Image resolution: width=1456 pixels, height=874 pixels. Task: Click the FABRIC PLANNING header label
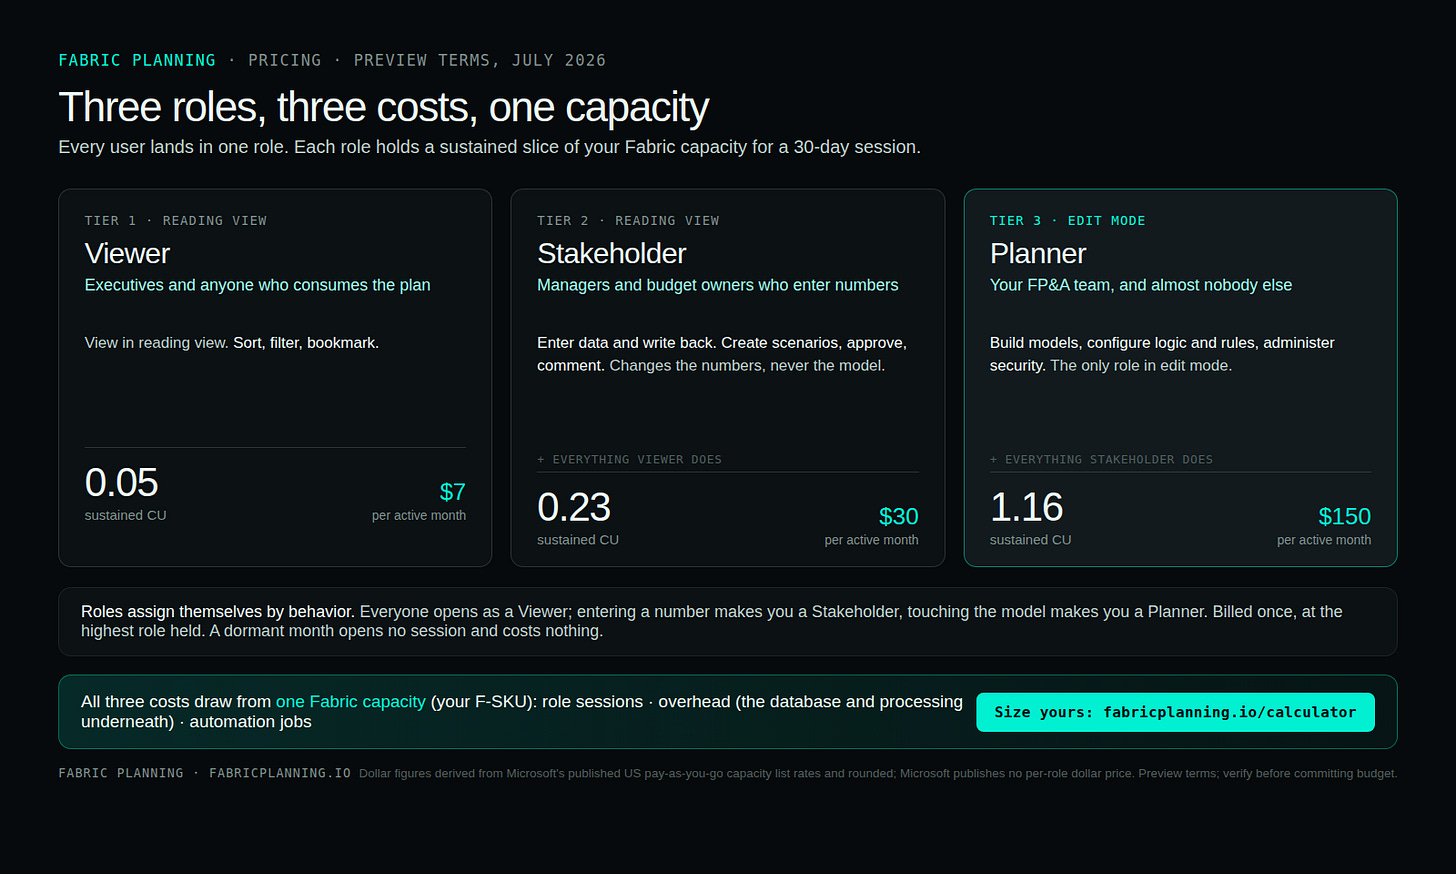click(x=137, y=60)
